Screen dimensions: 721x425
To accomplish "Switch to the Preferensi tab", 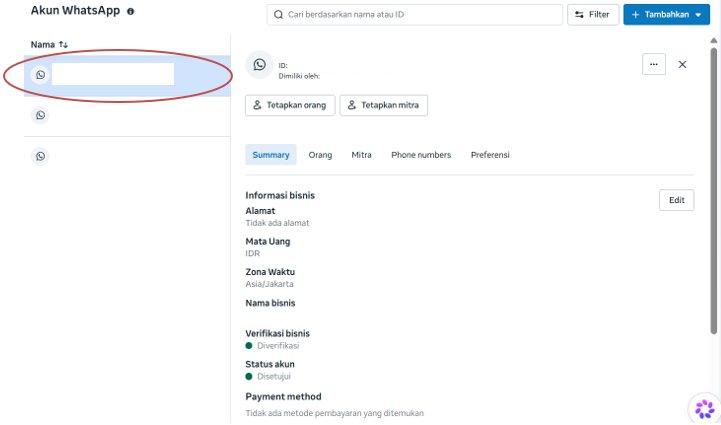I will (490, 155).
